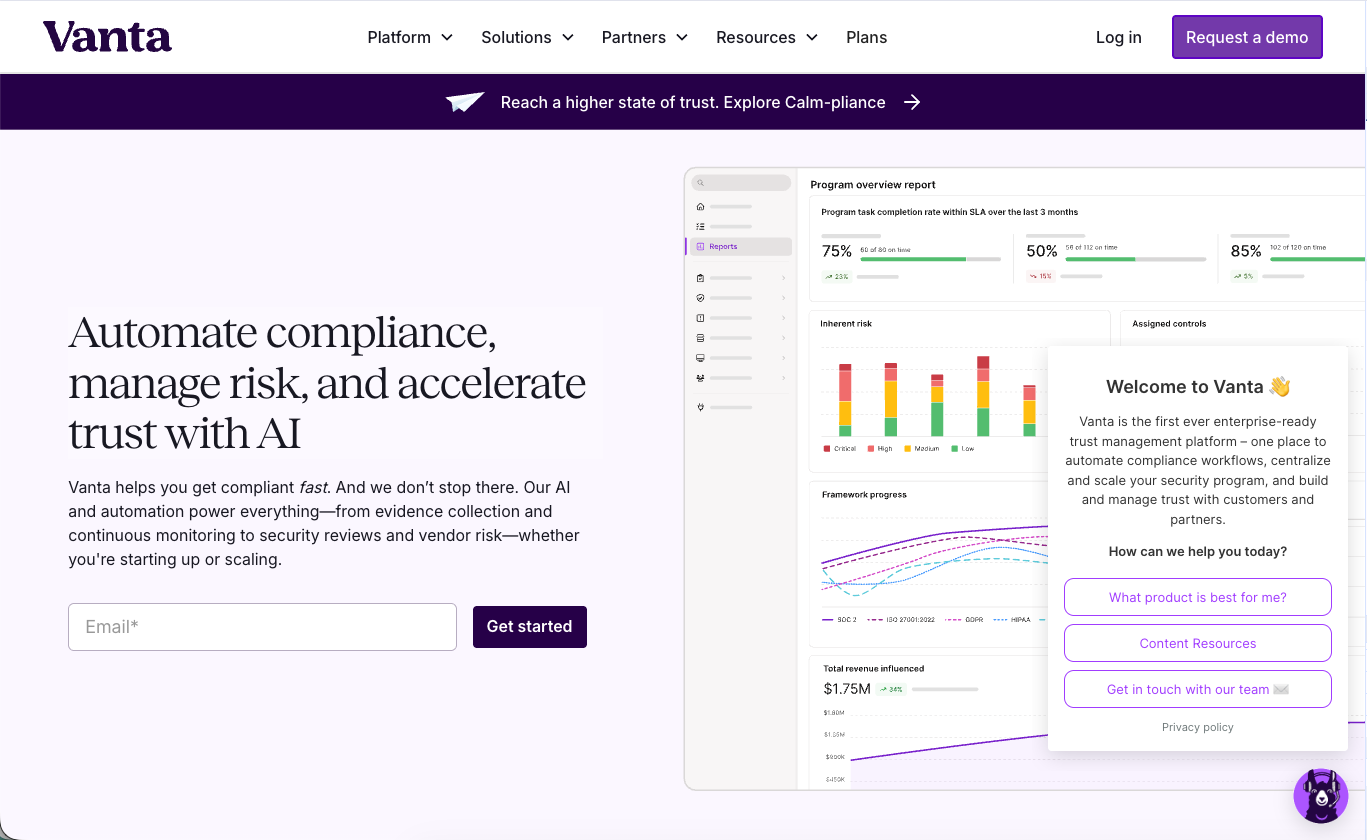The image size is (1367, 840).
Task: Click the Log in link
Action: pos(1118,37)
